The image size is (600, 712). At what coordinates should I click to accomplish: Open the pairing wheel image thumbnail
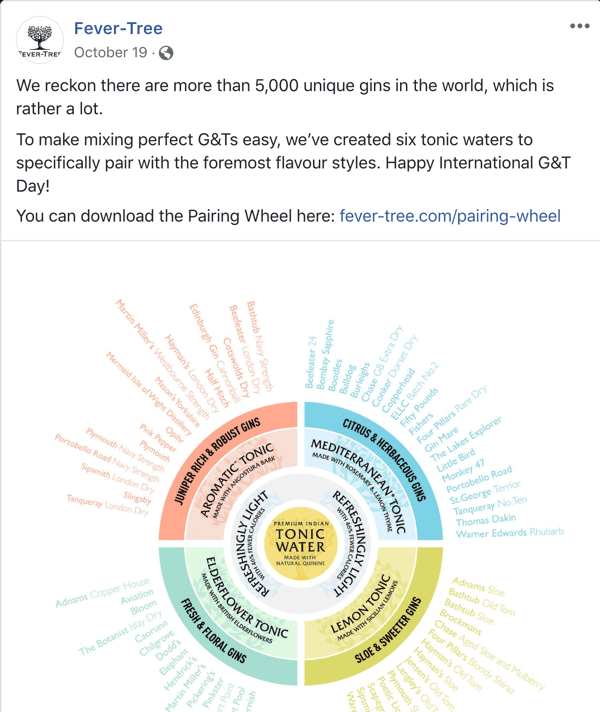(x=300, y=477)
